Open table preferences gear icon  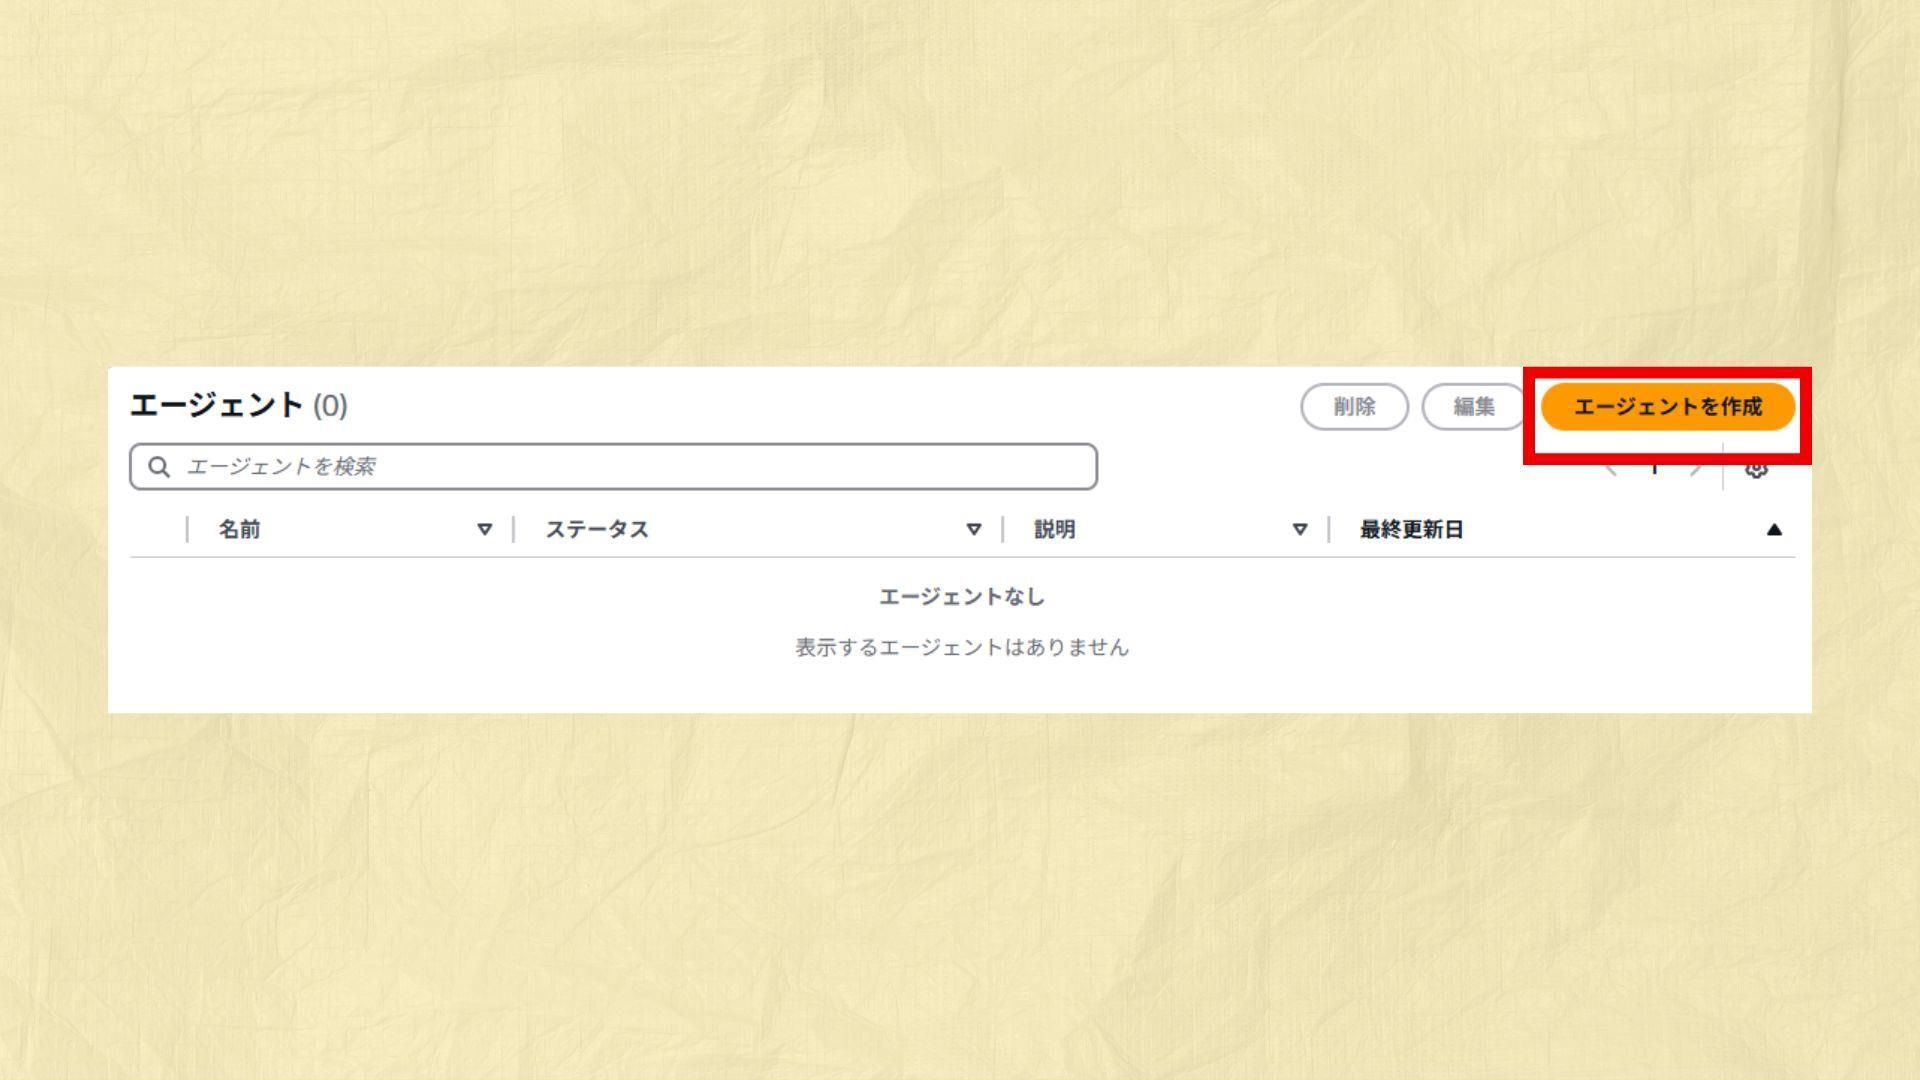[1756, 470]
